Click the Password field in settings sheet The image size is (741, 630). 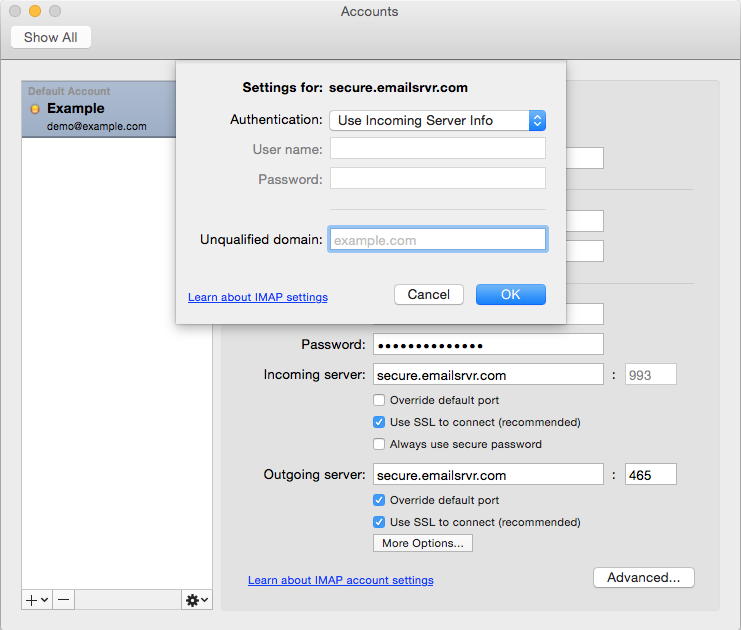click(438, 178)
